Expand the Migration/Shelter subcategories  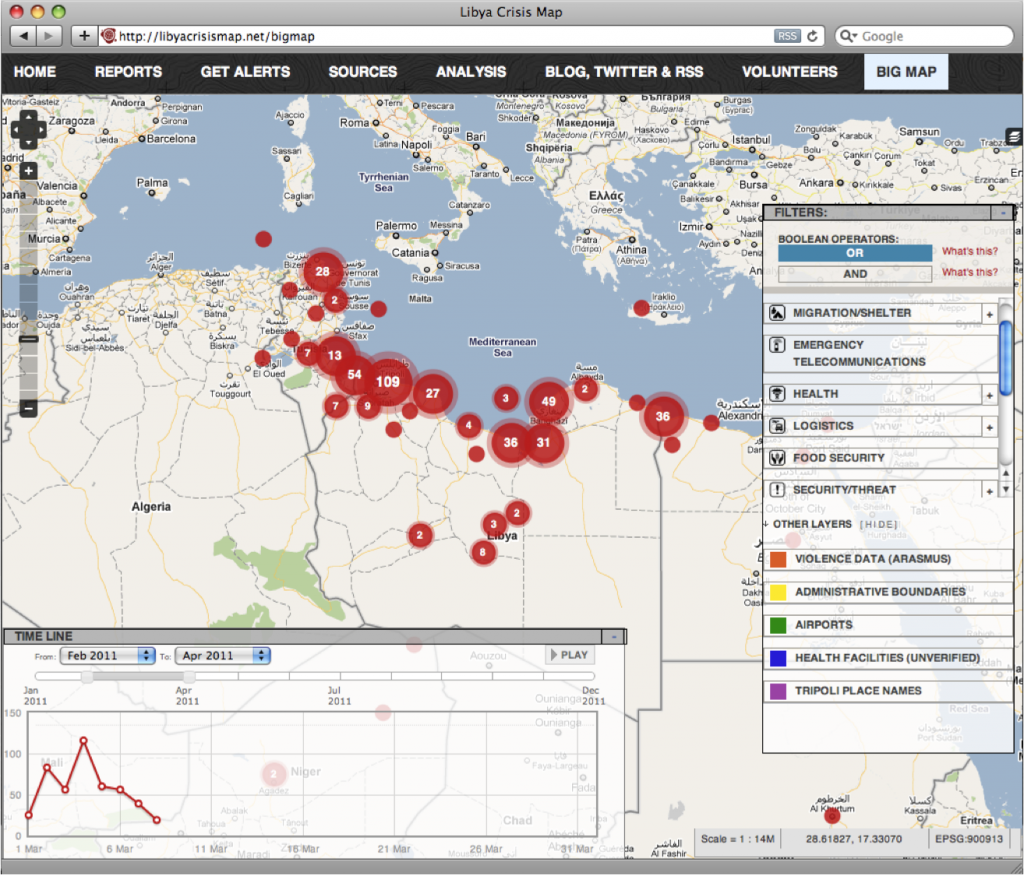pos(989,315)
